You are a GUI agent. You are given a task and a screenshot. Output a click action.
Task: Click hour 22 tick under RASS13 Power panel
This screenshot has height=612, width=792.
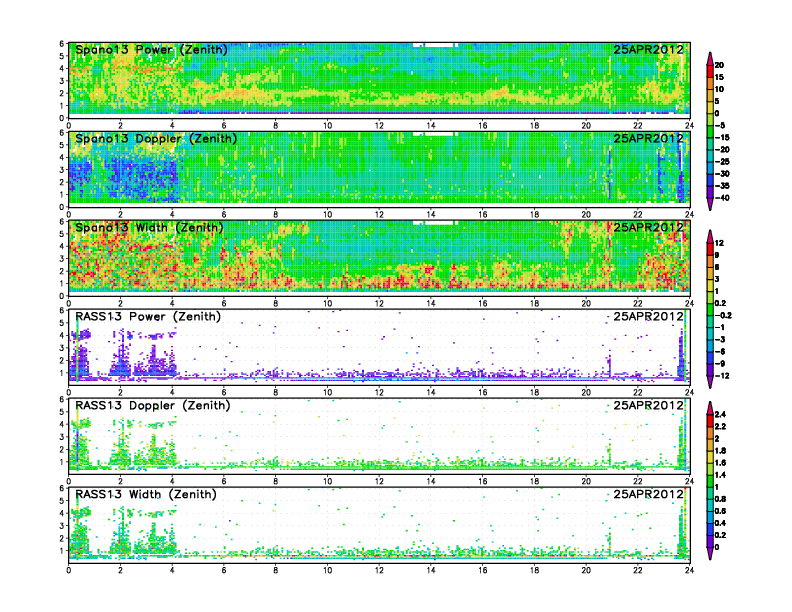tap(638, 392)
